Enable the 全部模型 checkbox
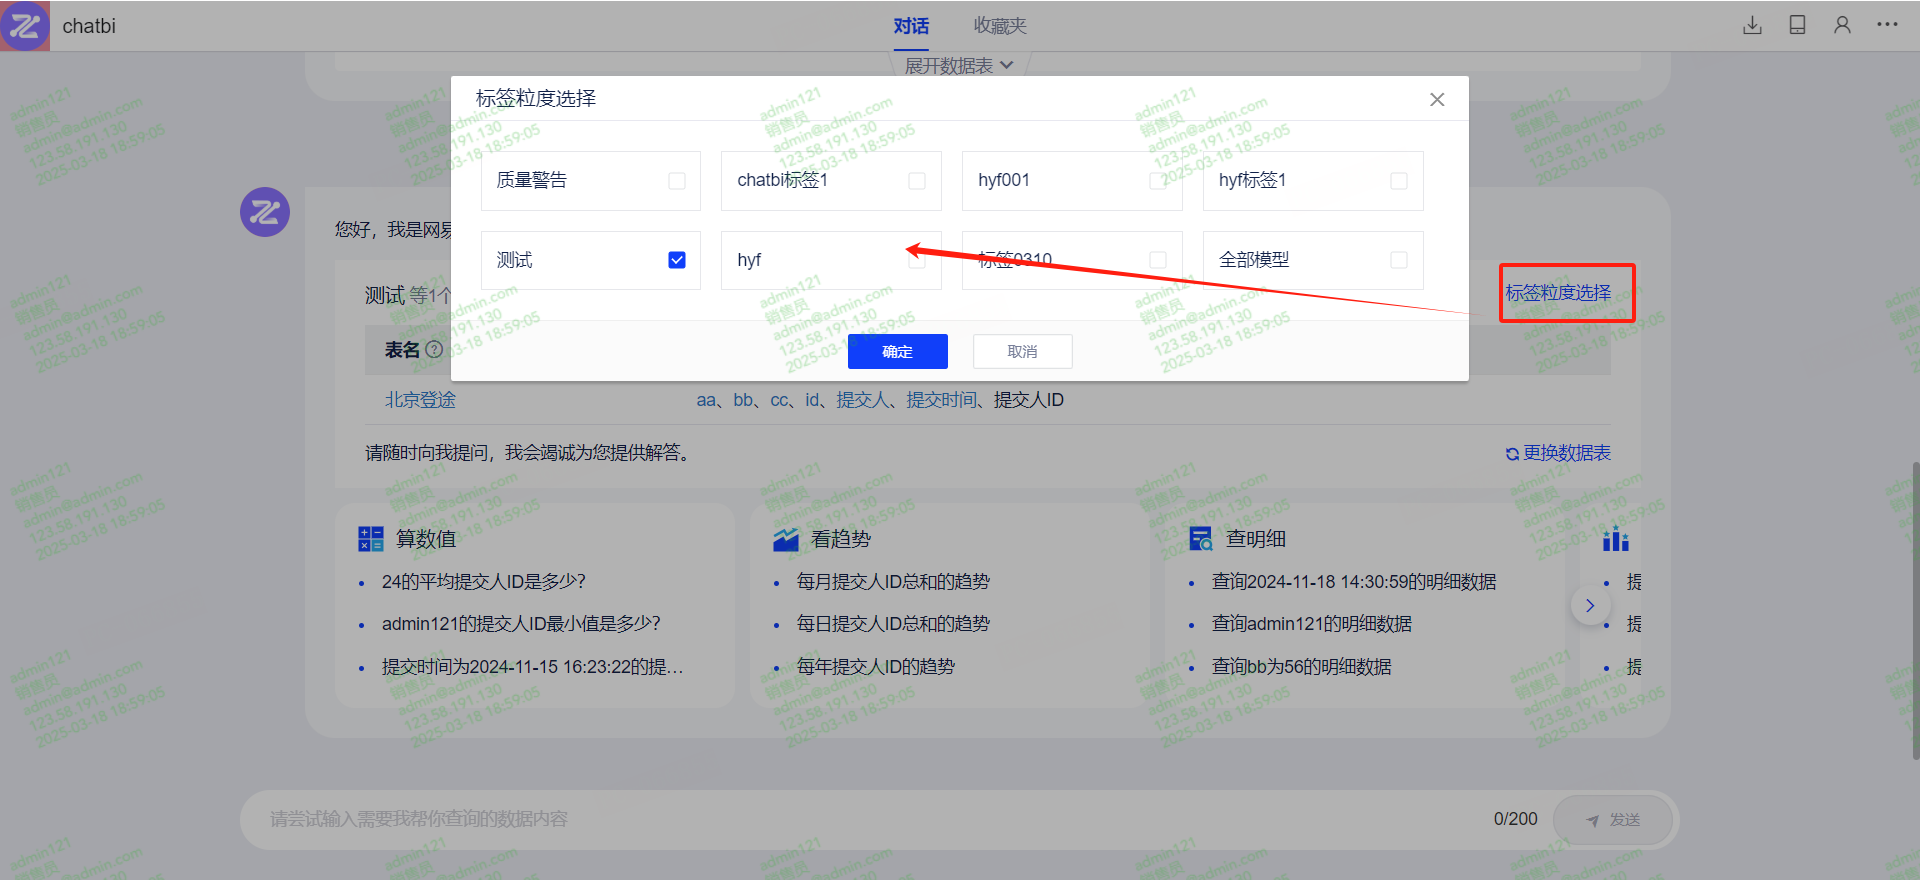 click(1399, 260)
